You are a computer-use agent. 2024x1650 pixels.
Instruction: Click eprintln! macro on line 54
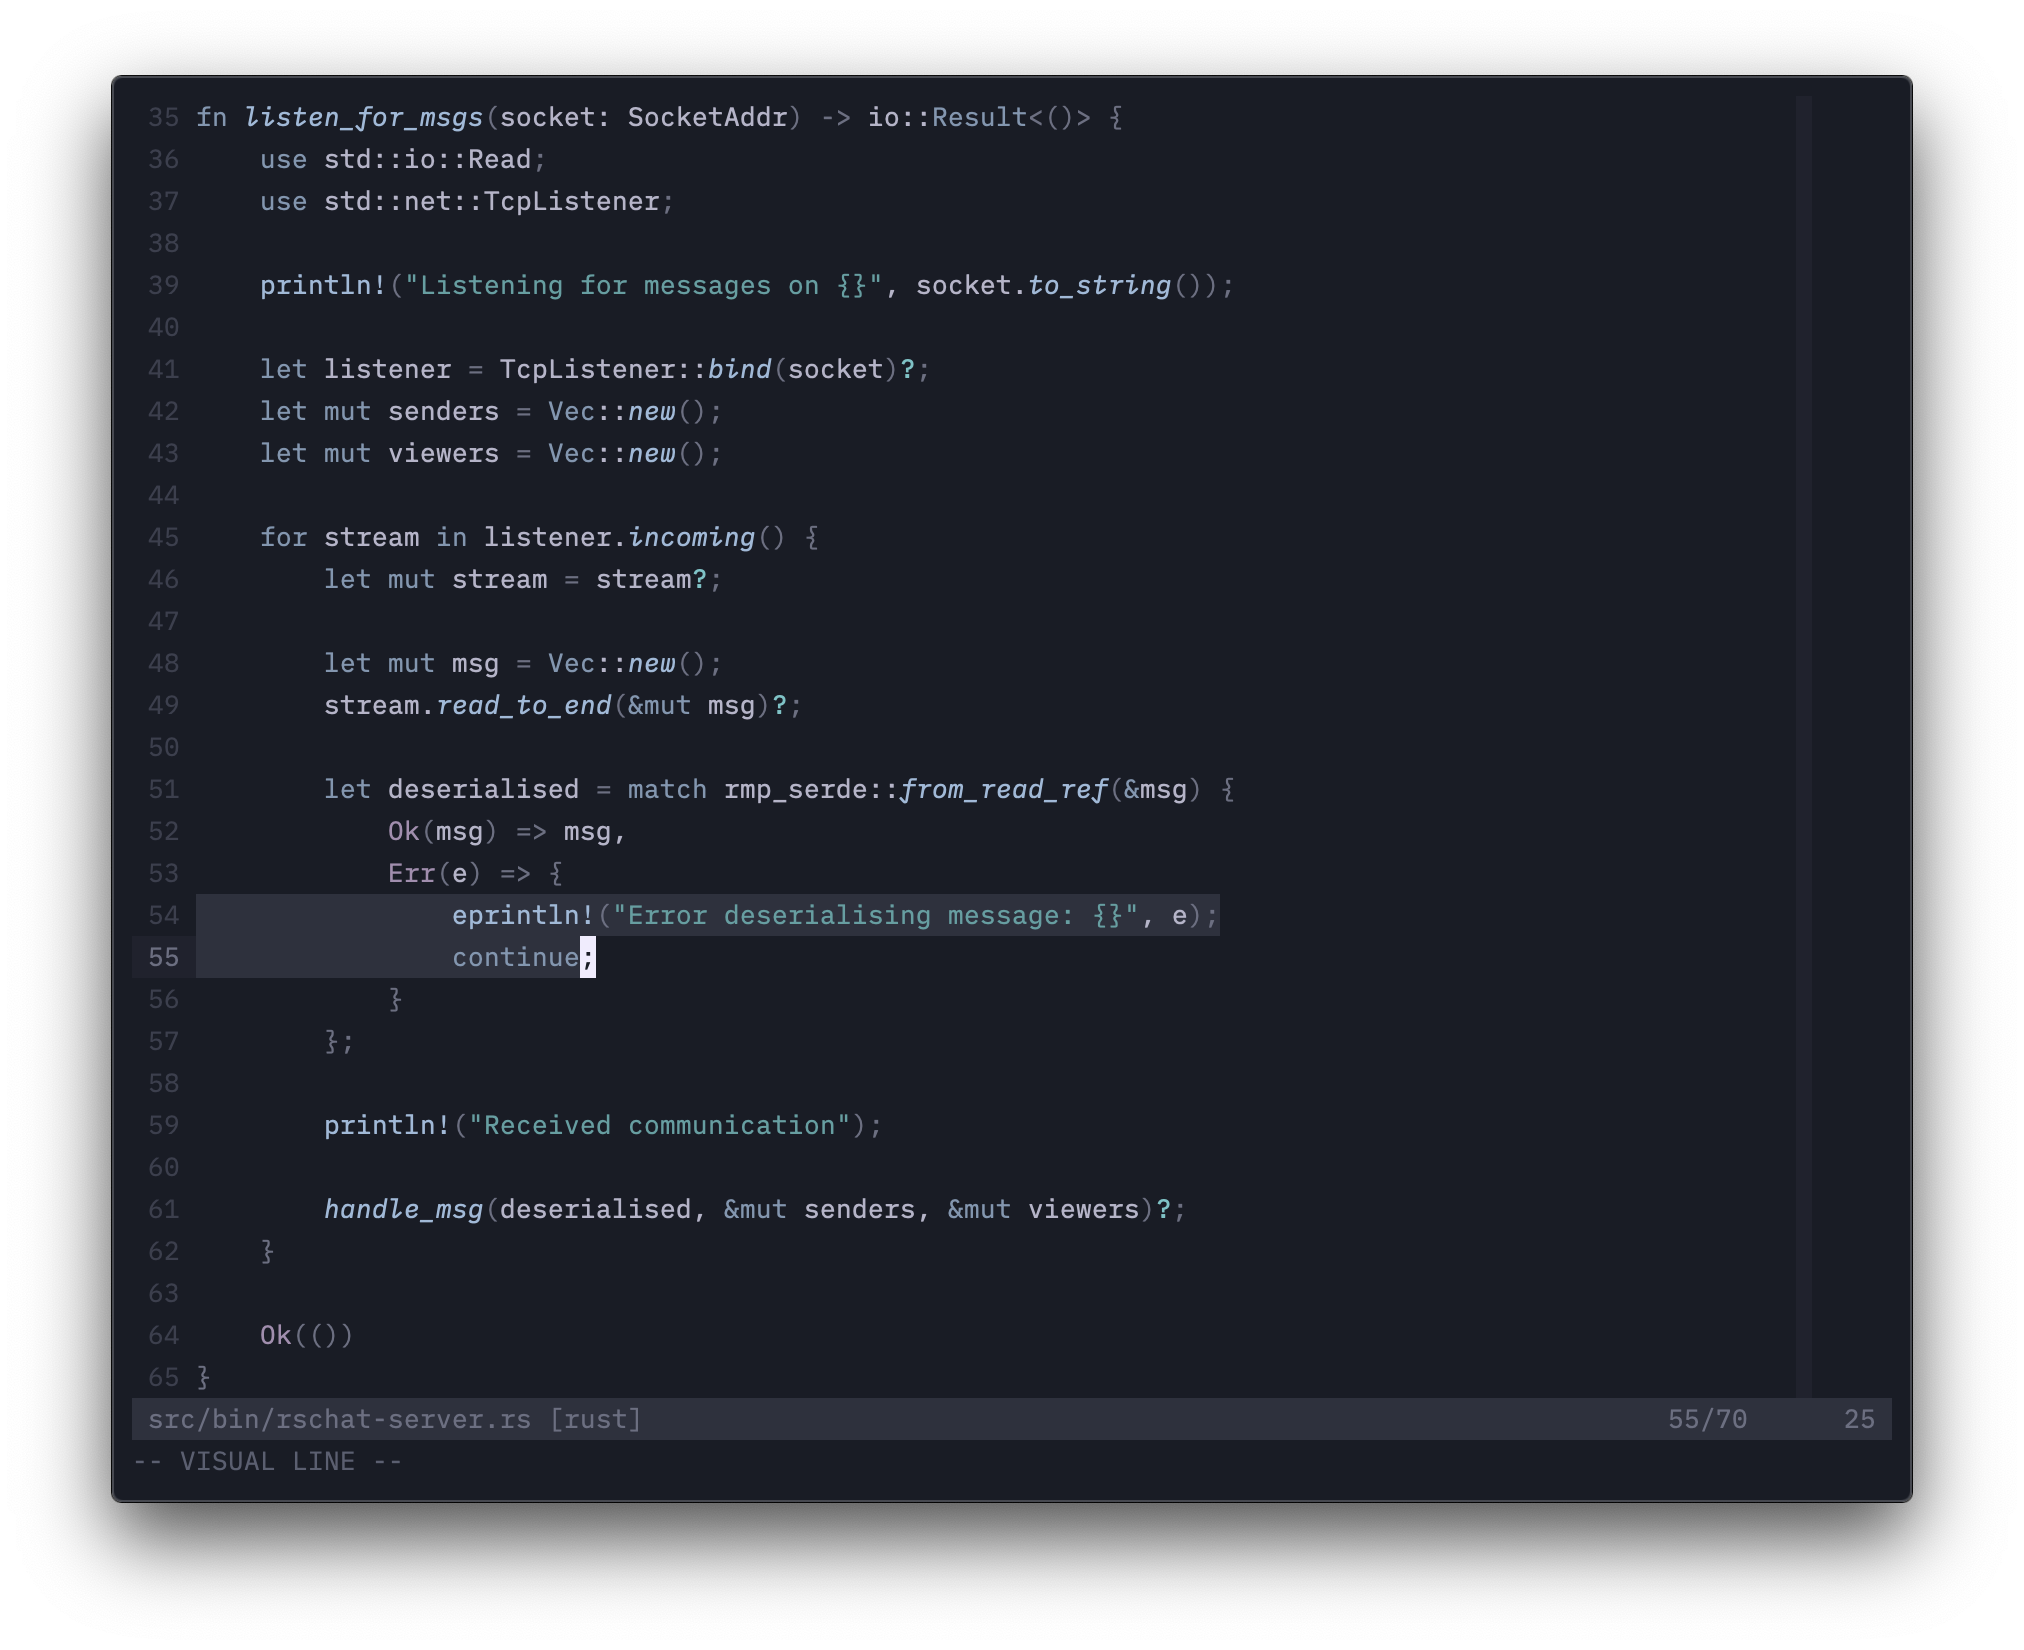click(x=523, y=916)
